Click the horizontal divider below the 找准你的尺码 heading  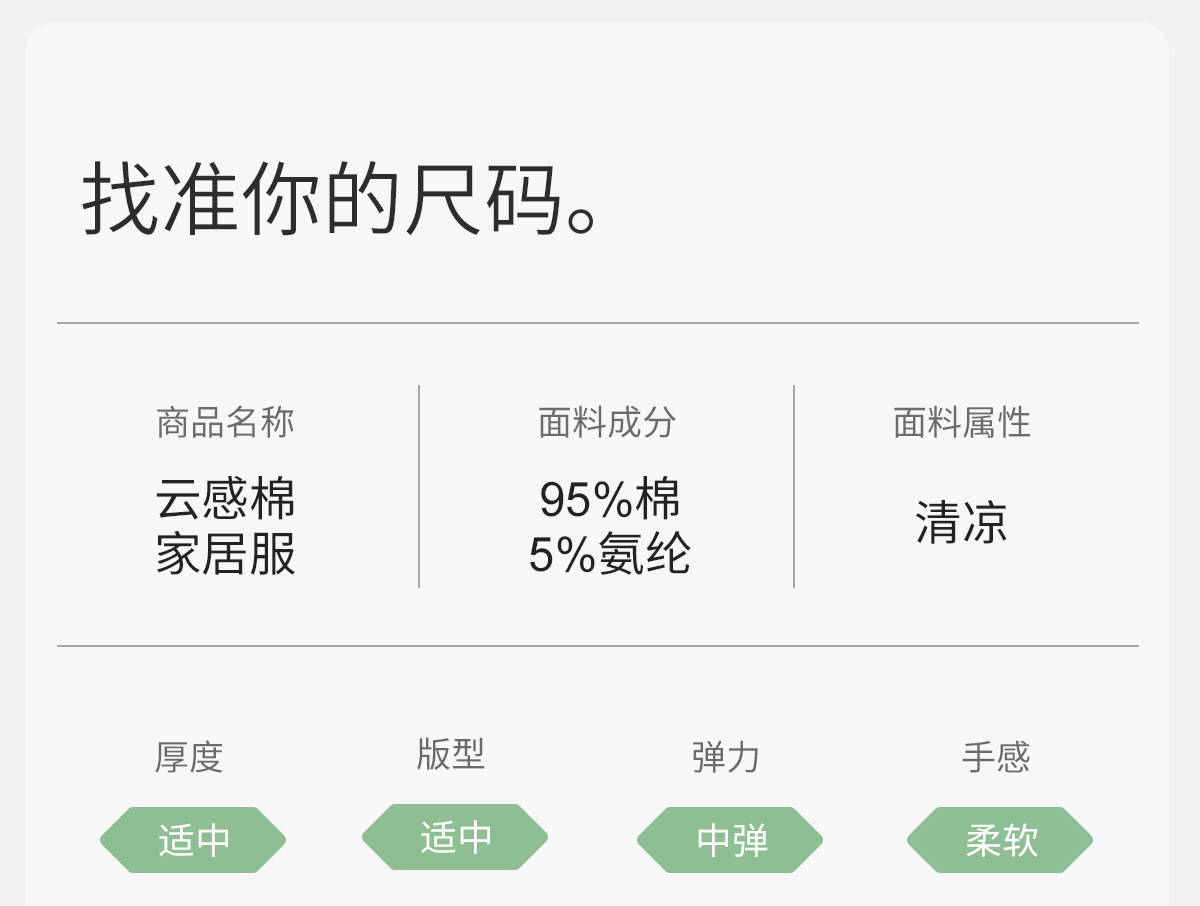(x=598, y=323)
